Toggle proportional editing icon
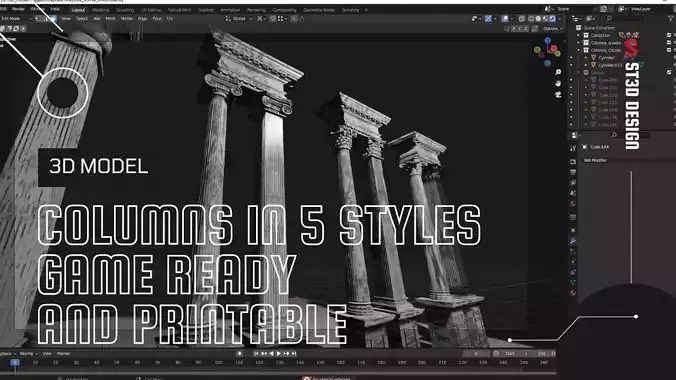The height and width of the screenshot is (380, 676). (294, 19)
